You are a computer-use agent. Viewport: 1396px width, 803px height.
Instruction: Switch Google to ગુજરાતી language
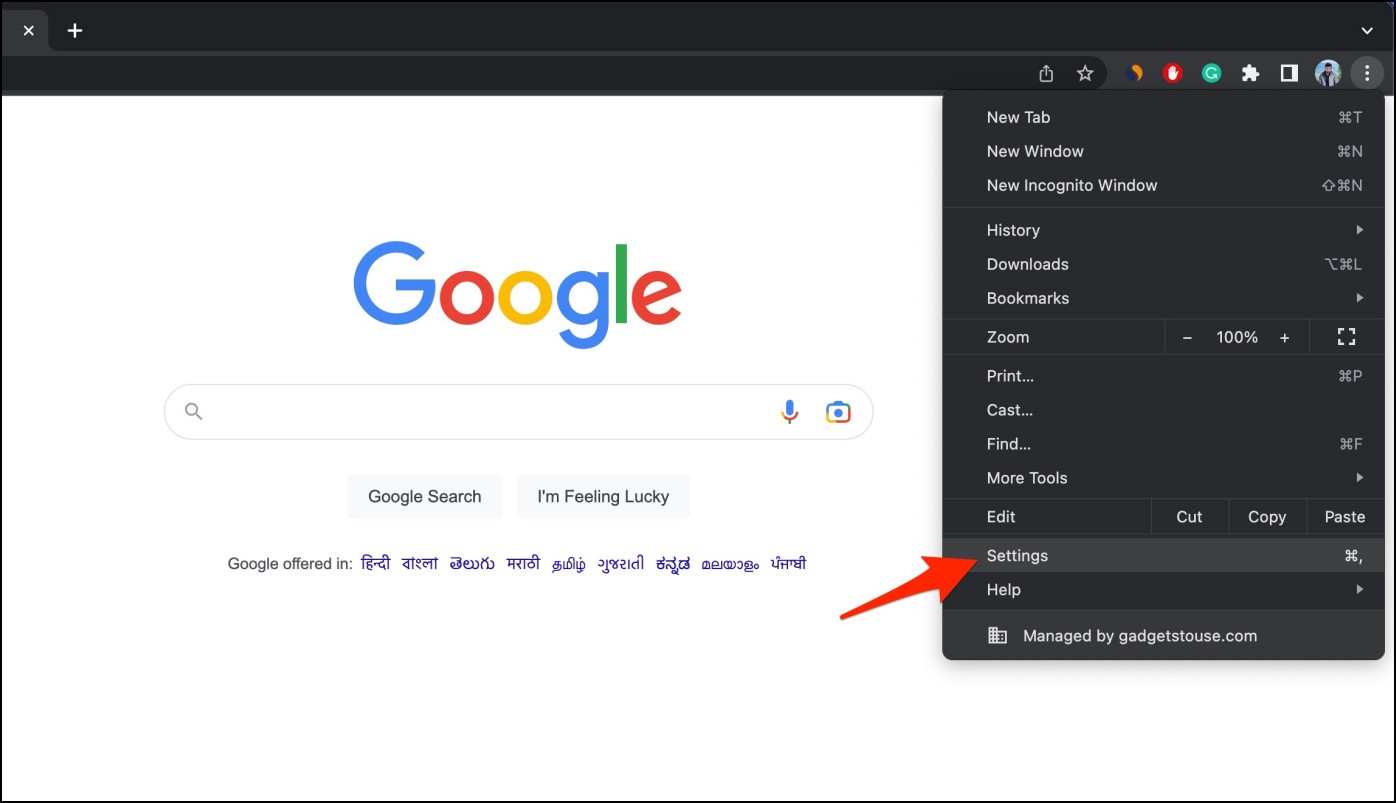(621, 564)
